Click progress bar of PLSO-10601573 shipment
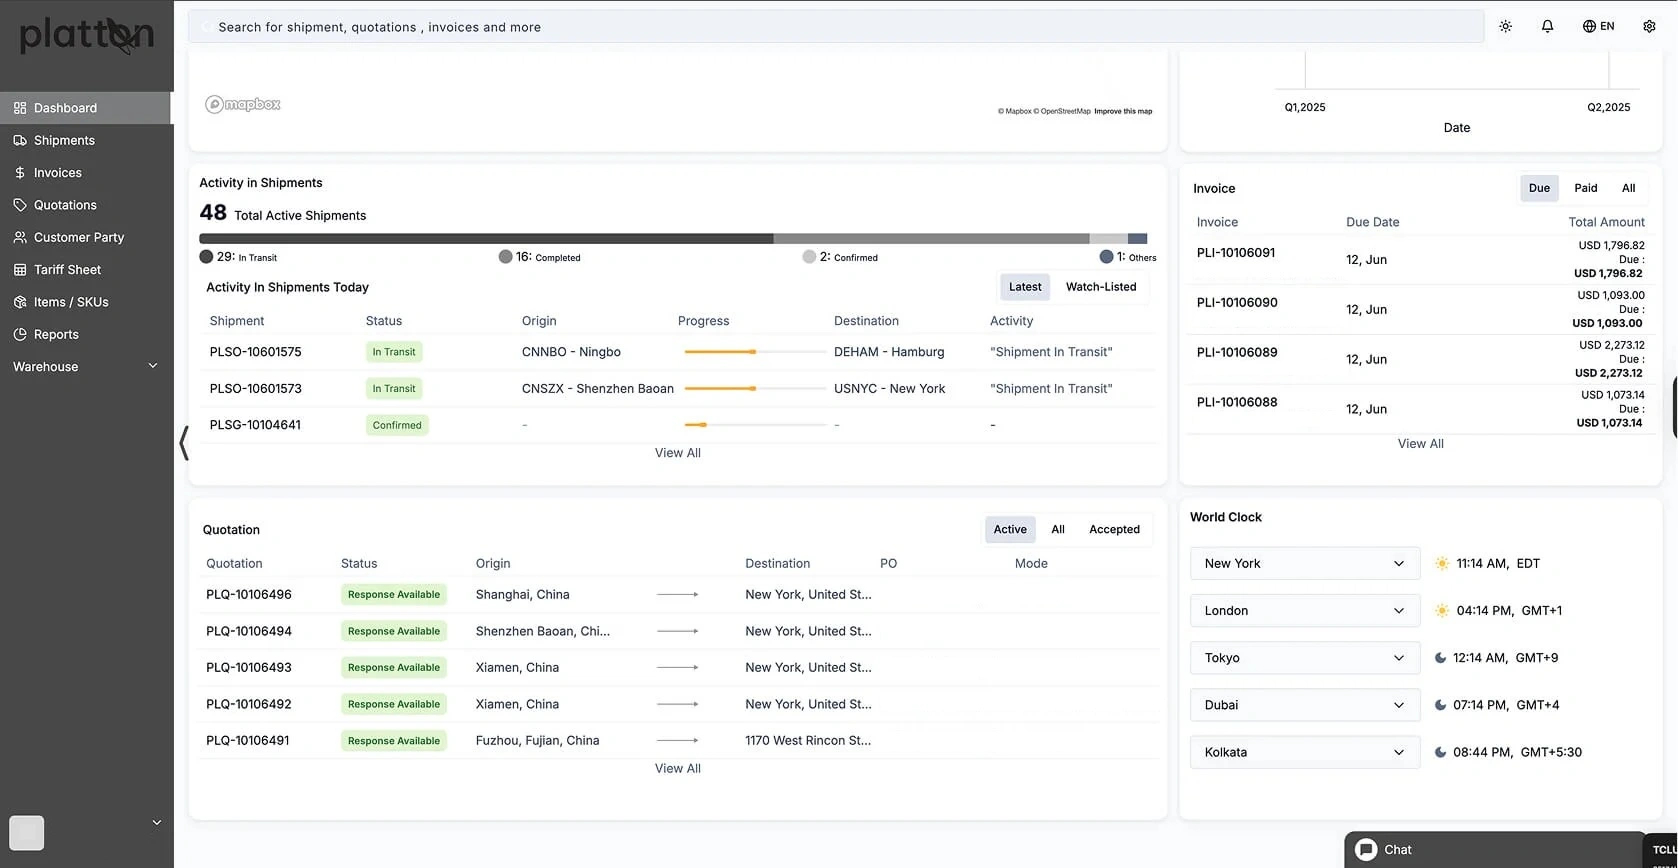Image resolution: width=1678 pixels, height=868 pixels. [x=754, y=389]
